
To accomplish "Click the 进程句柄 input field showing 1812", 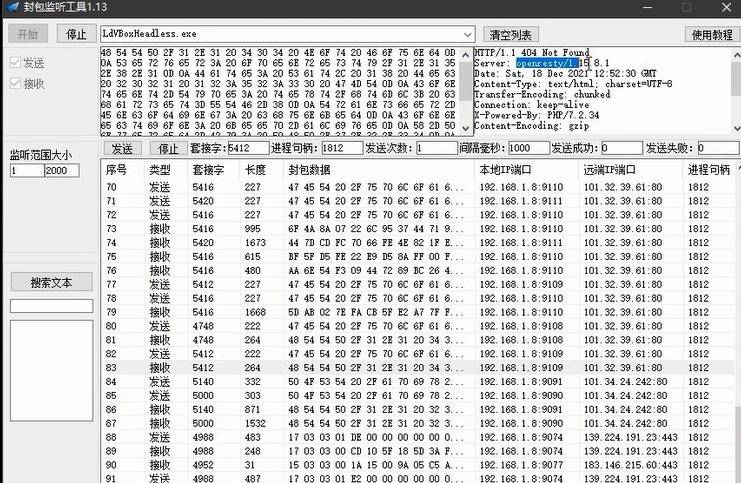I will pyautogui.click(x=342, y=148).
